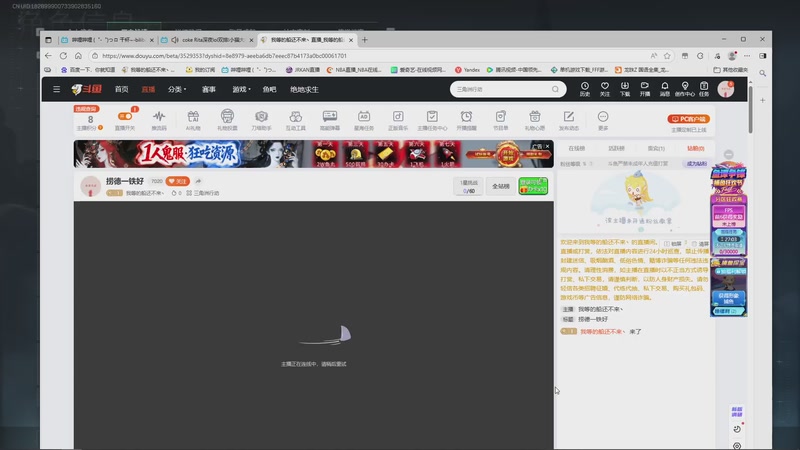Select the 直播 nav item
Screen dimensions: 800x450
(x=148, y=89)
